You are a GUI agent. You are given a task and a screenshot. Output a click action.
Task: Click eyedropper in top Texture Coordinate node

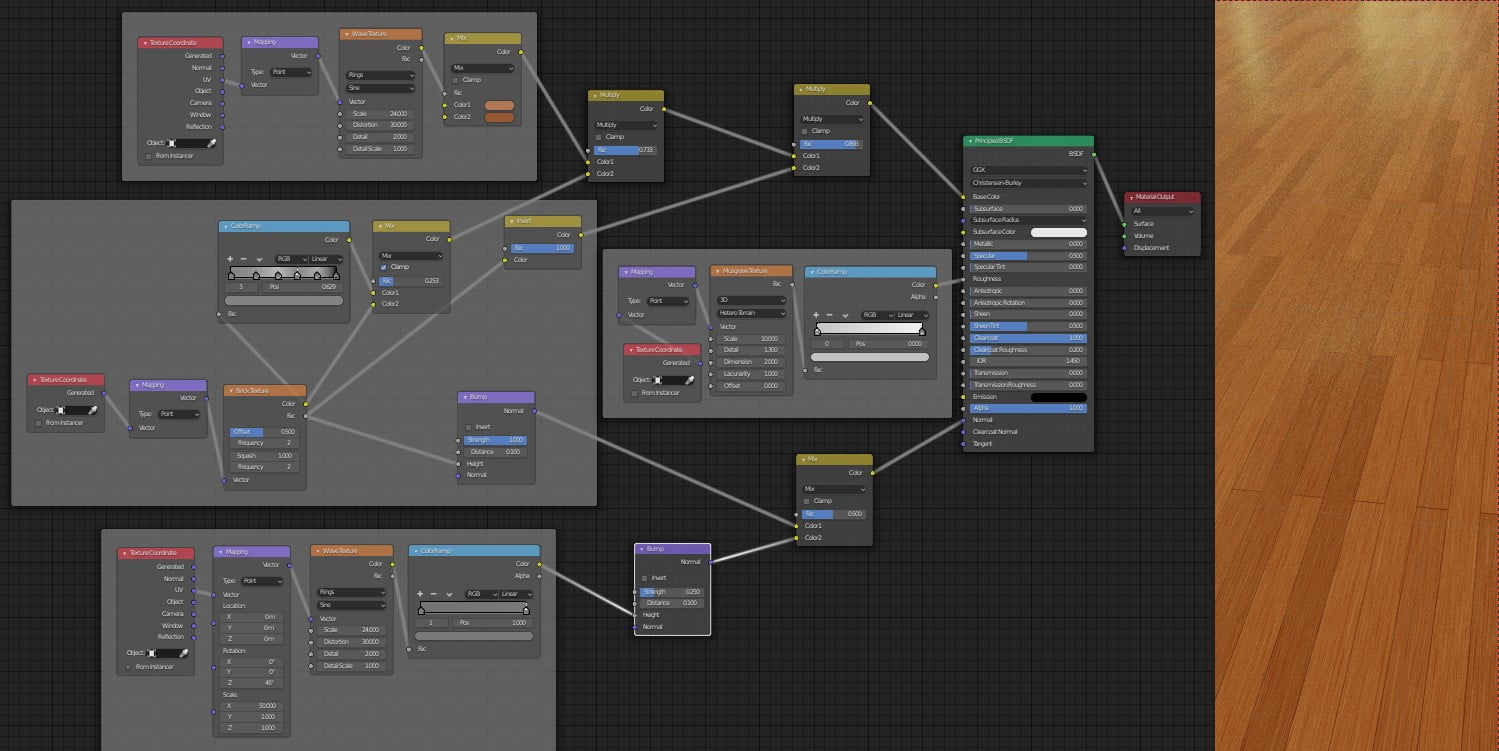(212, 143)
